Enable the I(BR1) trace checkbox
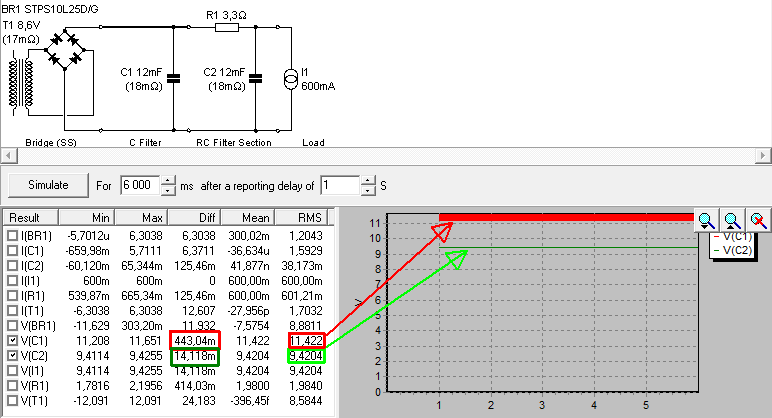The height and width of the screenshot is (418, 772). point(13,236)
